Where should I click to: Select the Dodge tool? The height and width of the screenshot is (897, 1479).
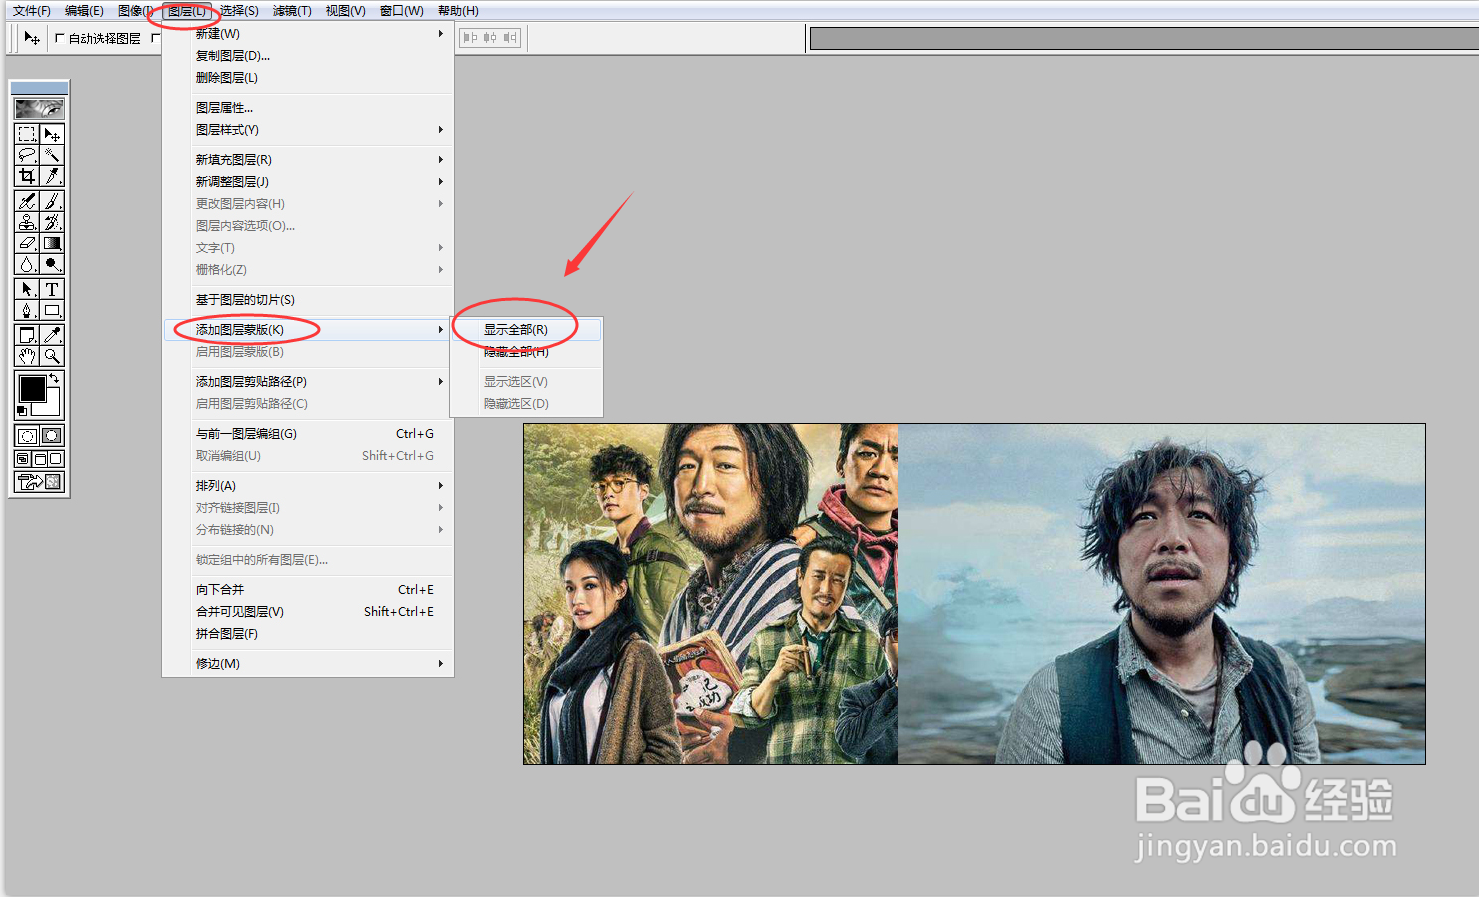52,264
